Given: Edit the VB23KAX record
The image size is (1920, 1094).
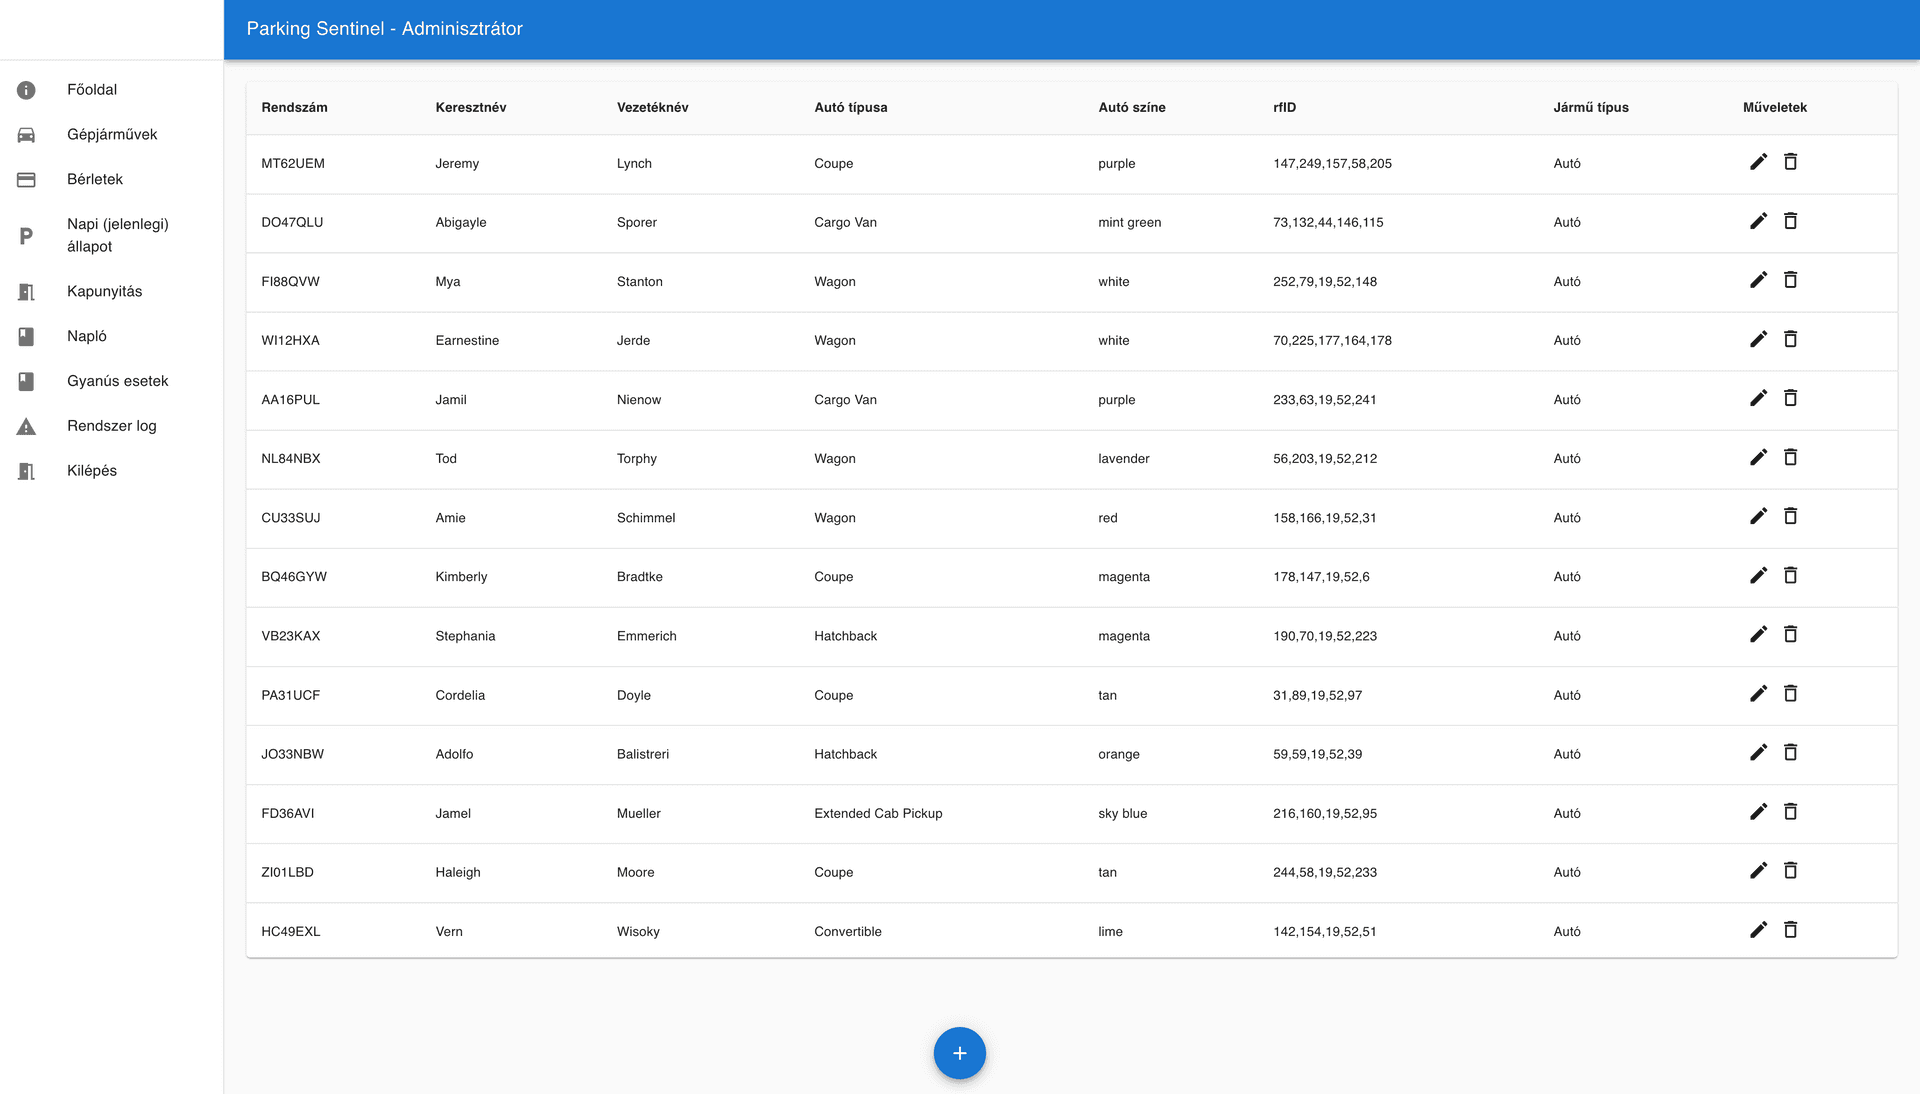Looking at the screenshot, I should 1759,634.
